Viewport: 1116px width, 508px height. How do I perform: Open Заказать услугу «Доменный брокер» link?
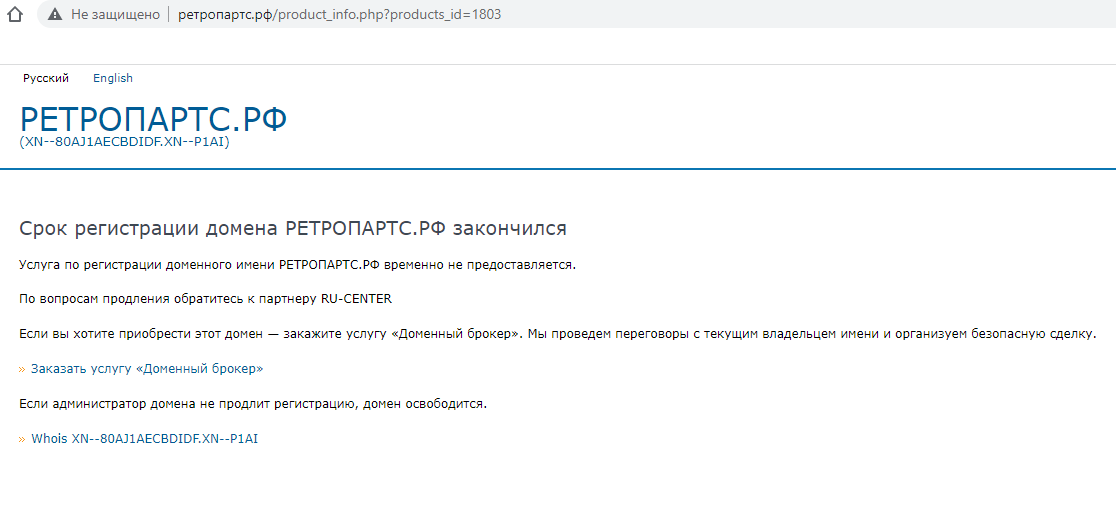click(x=147, y=369)
